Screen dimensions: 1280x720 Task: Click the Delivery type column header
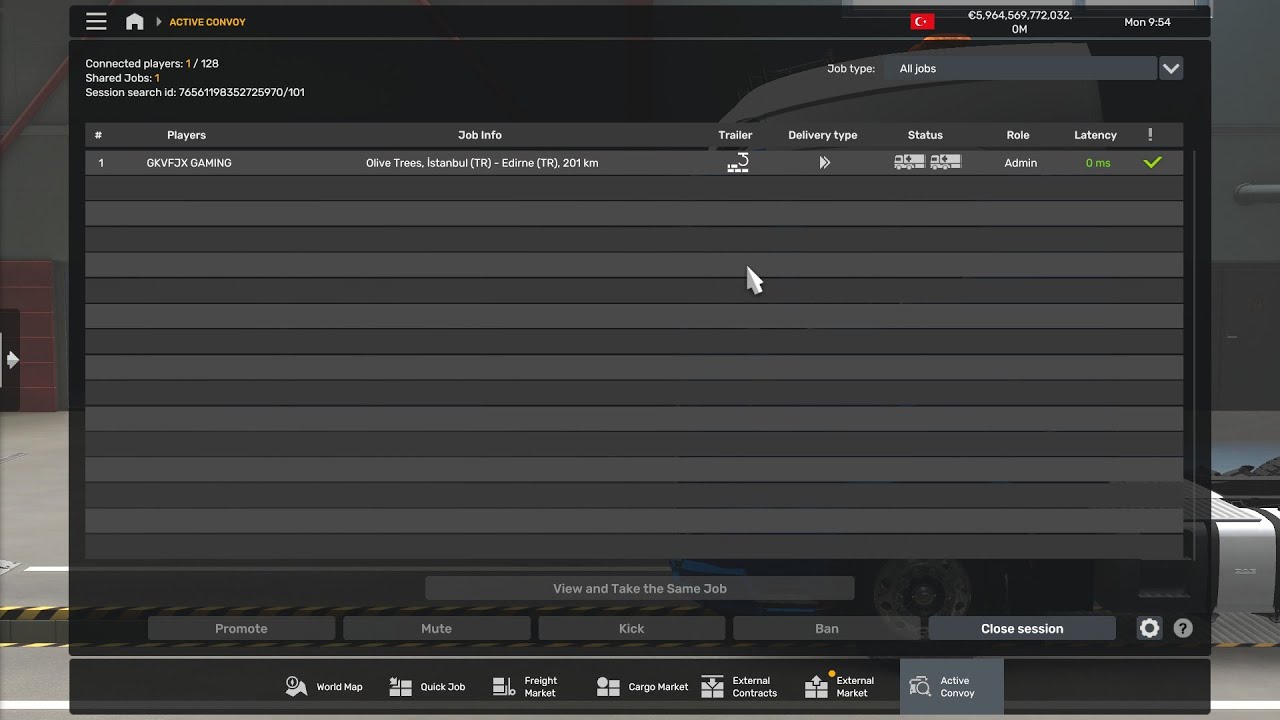822,135
